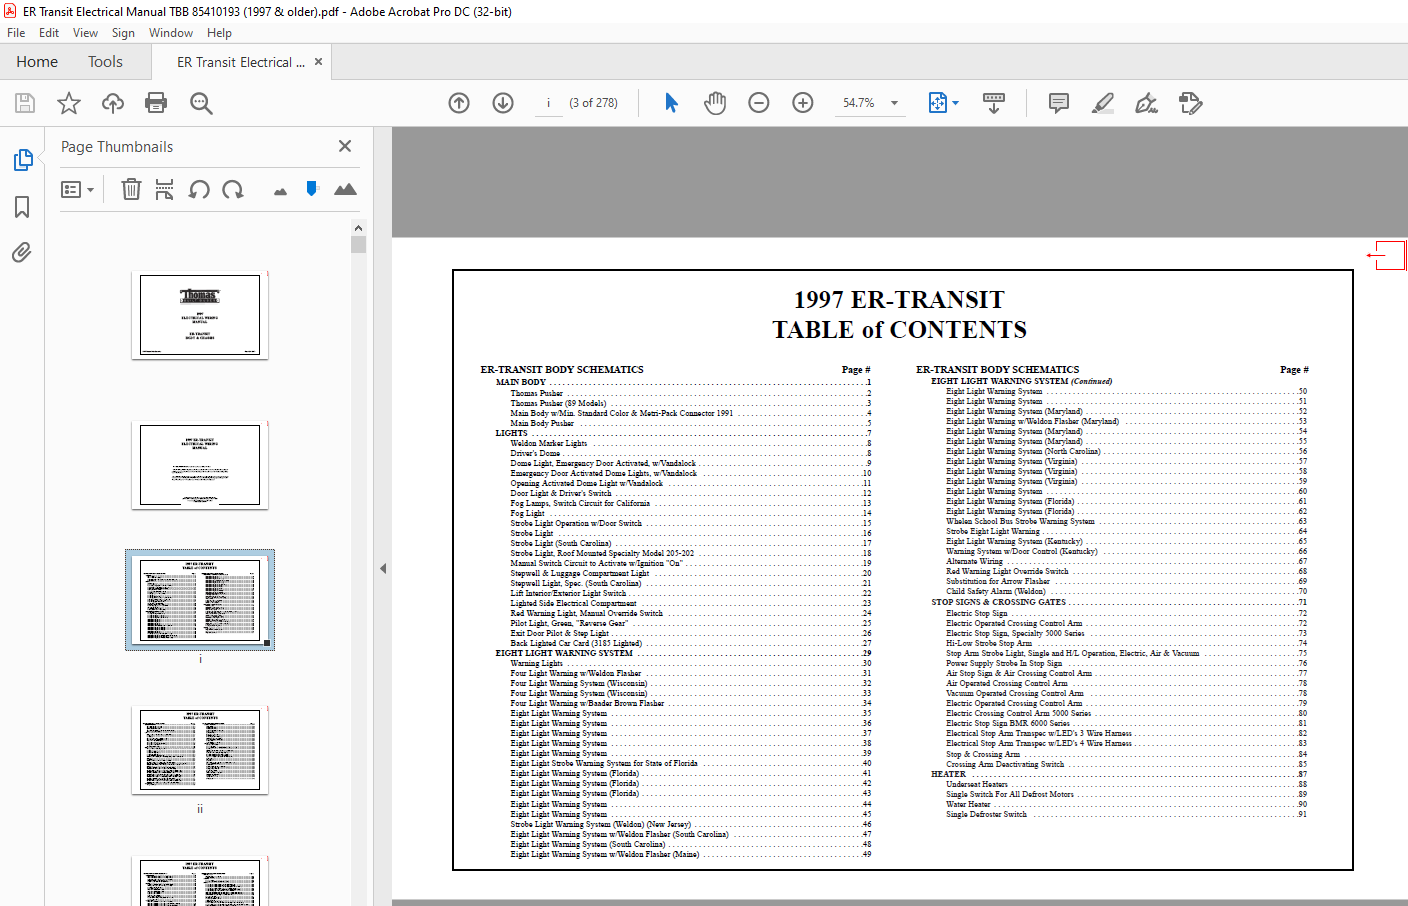Click the Save file icon
The image size is (1408, 906).
[25, 103]
